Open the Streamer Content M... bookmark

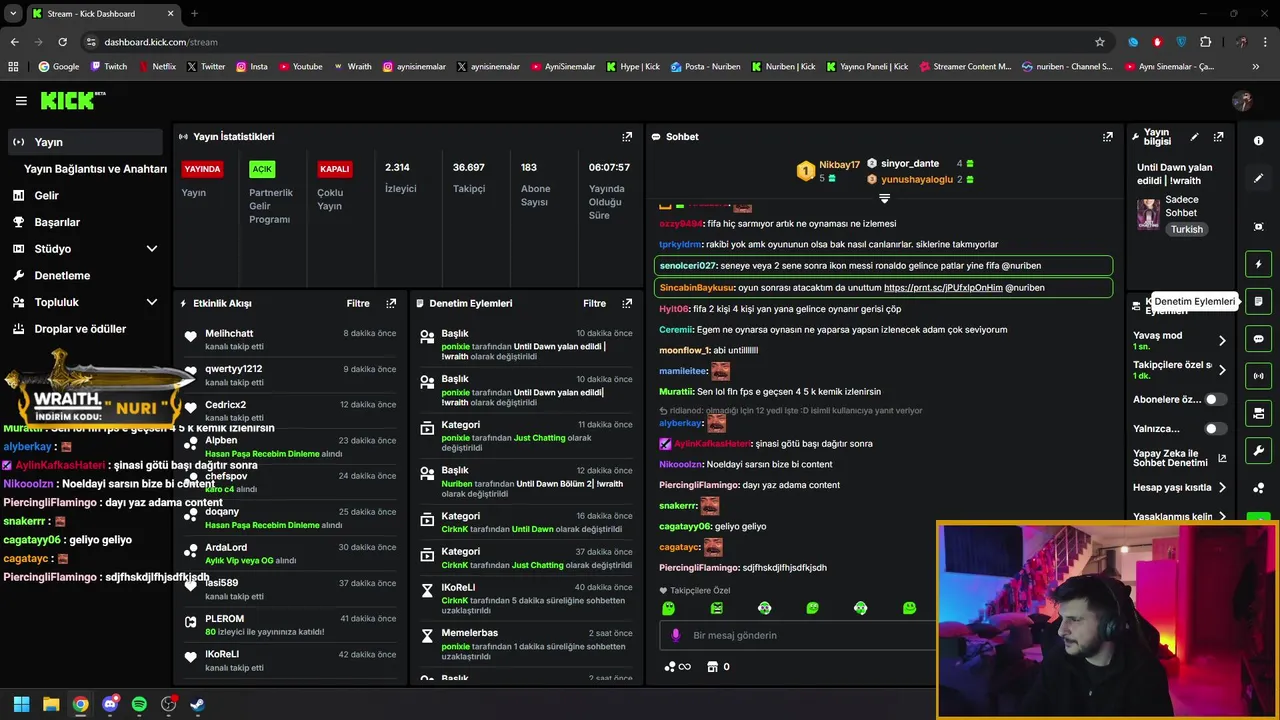pos(963,67)
